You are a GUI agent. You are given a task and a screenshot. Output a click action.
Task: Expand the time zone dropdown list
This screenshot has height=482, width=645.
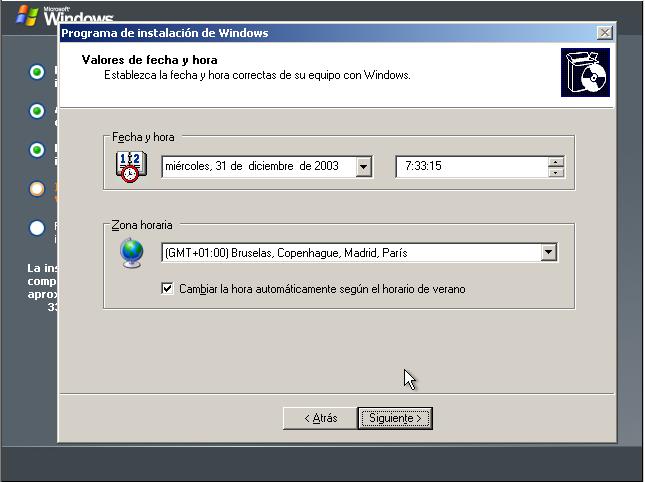click(548, 253)
